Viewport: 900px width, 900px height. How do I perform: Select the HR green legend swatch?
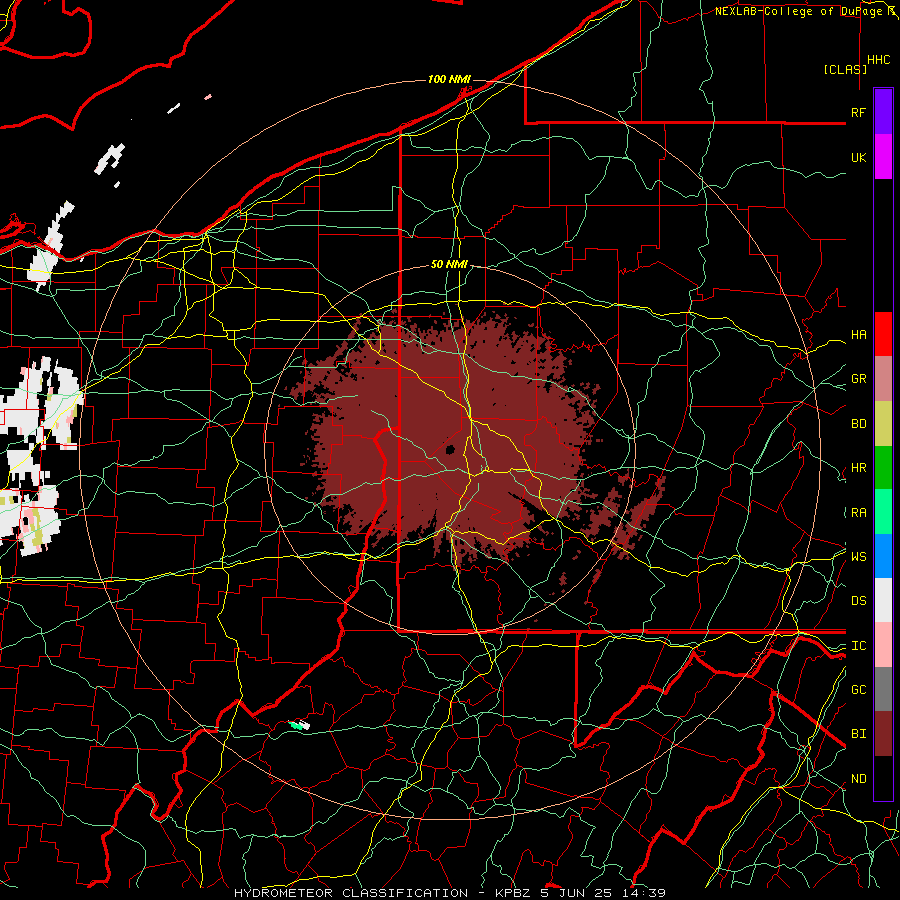pyautogui.click(x=883, y=467)
